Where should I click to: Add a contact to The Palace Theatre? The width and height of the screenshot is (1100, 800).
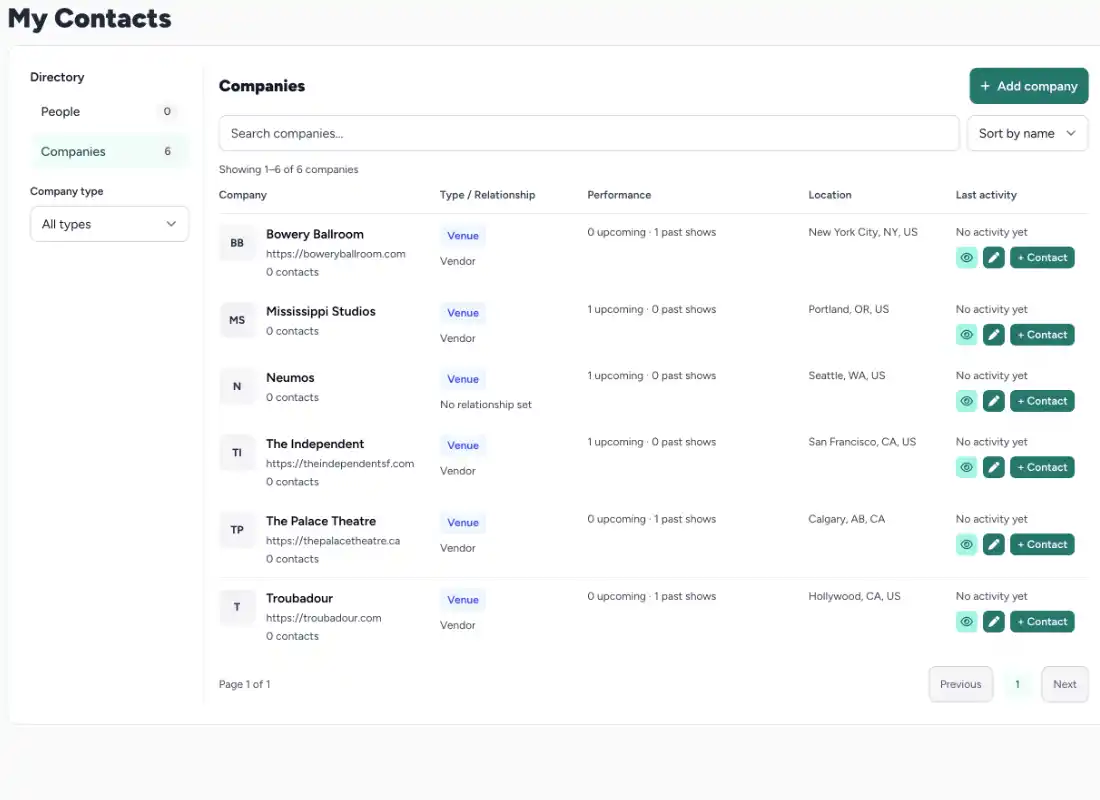pyautogui.click(x=1042, y=545)
